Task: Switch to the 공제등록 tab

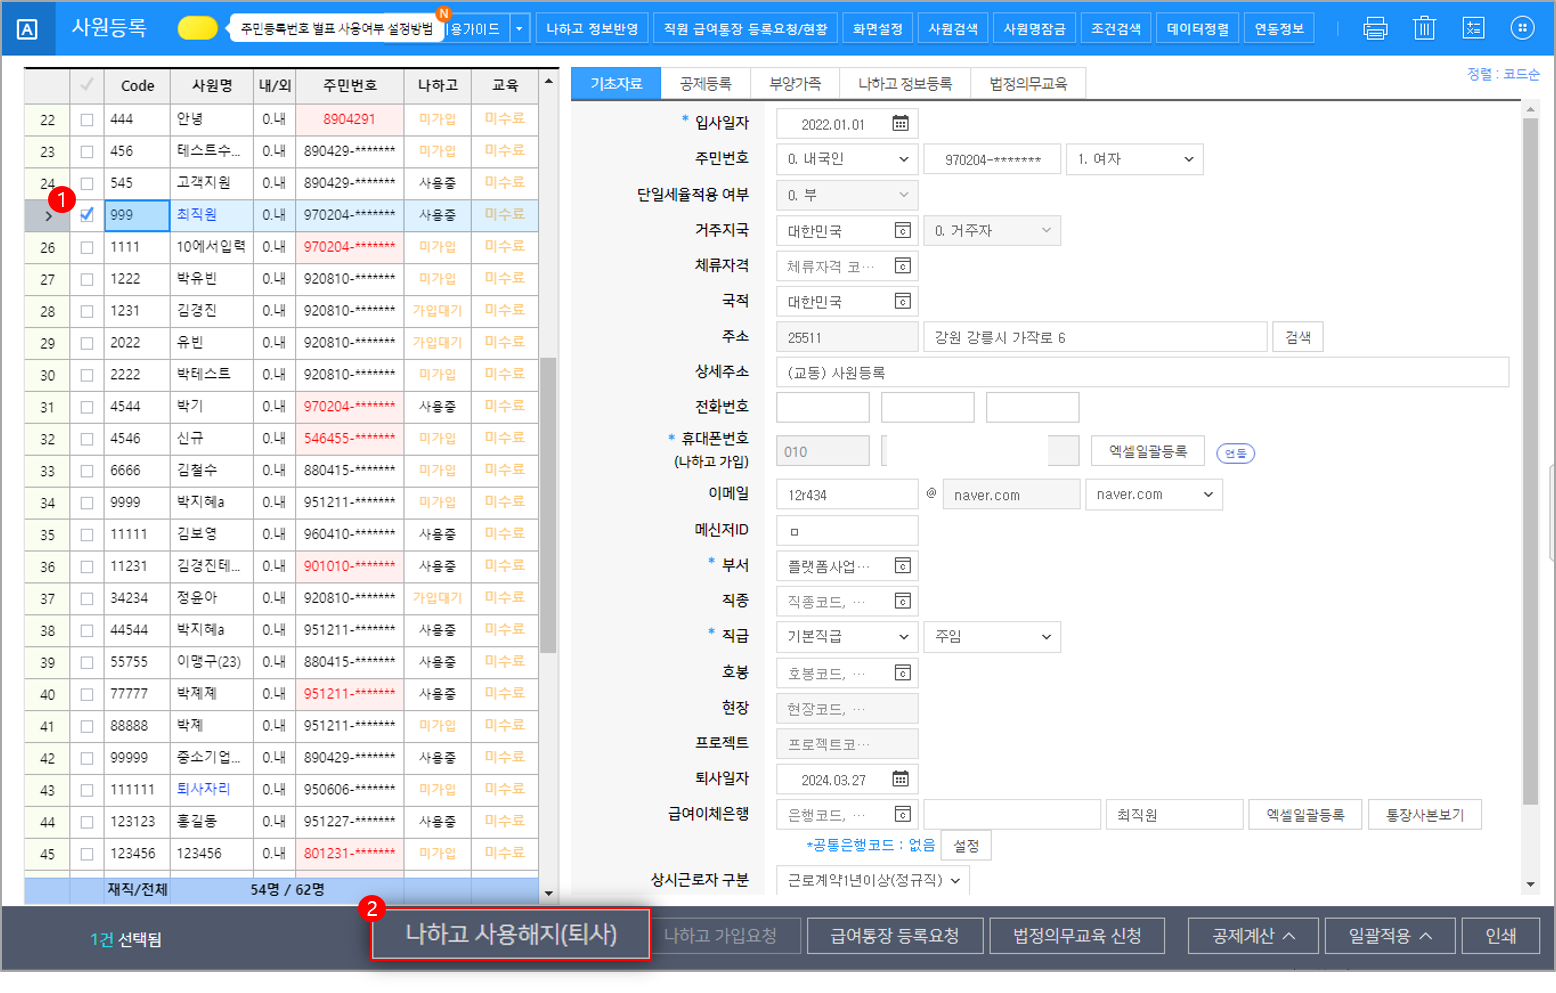Action: (x=705, y=84)
